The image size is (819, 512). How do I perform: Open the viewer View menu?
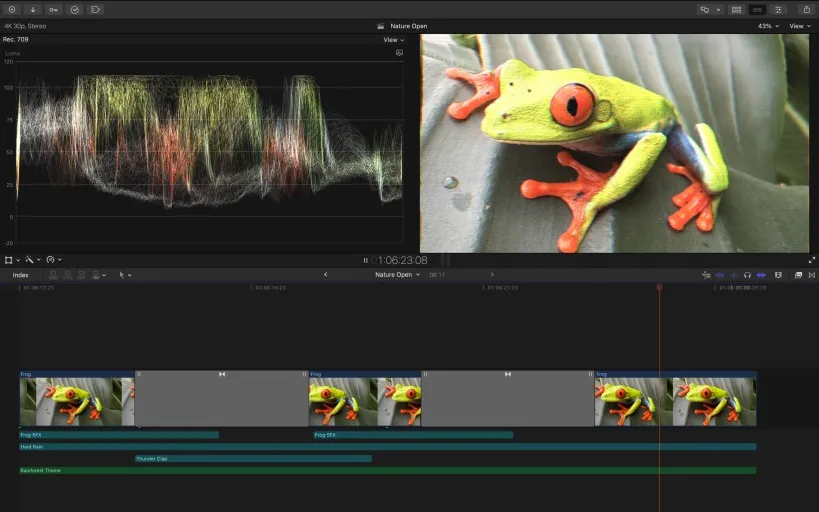[800, 26]
